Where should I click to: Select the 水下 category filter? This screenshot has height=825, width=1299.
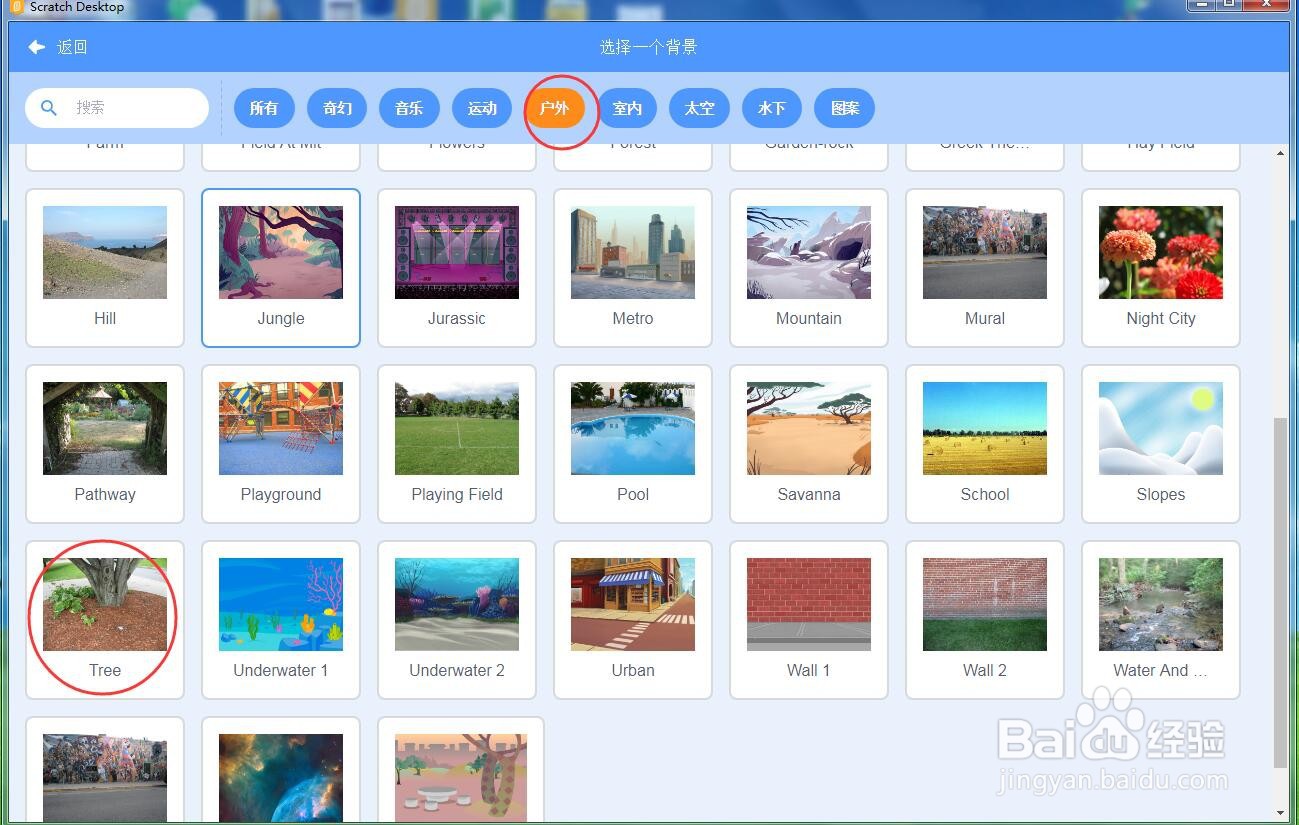[x=772, y=108]
